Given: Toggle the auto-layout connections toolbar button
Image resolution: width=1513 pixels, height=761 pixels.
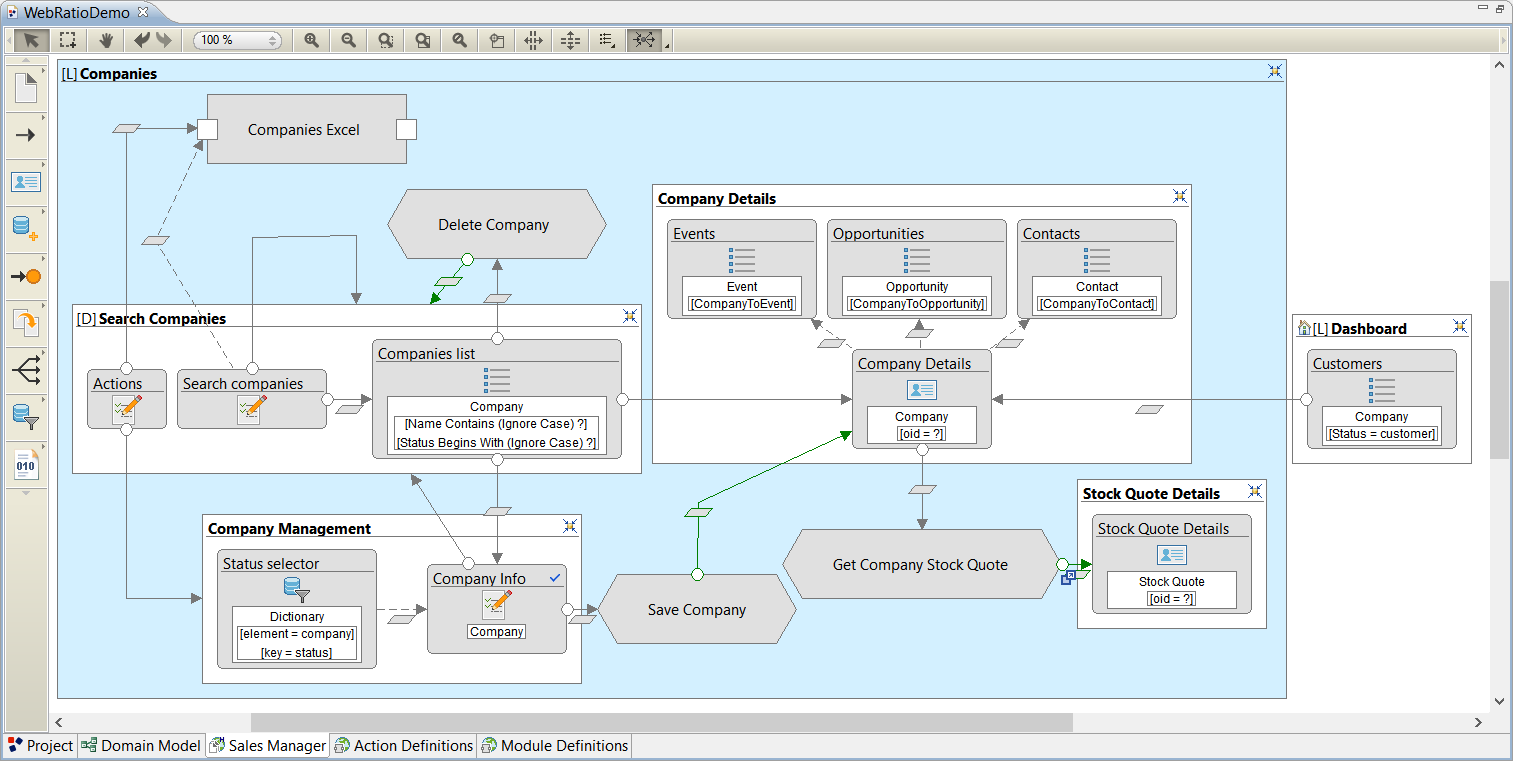Looking at the screenshot, I should [644, 40].
